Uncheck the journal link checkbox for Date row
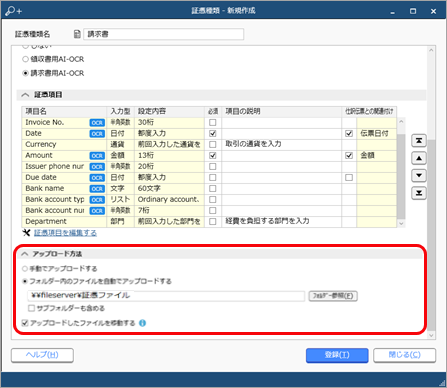 click(x=349, y=133)
